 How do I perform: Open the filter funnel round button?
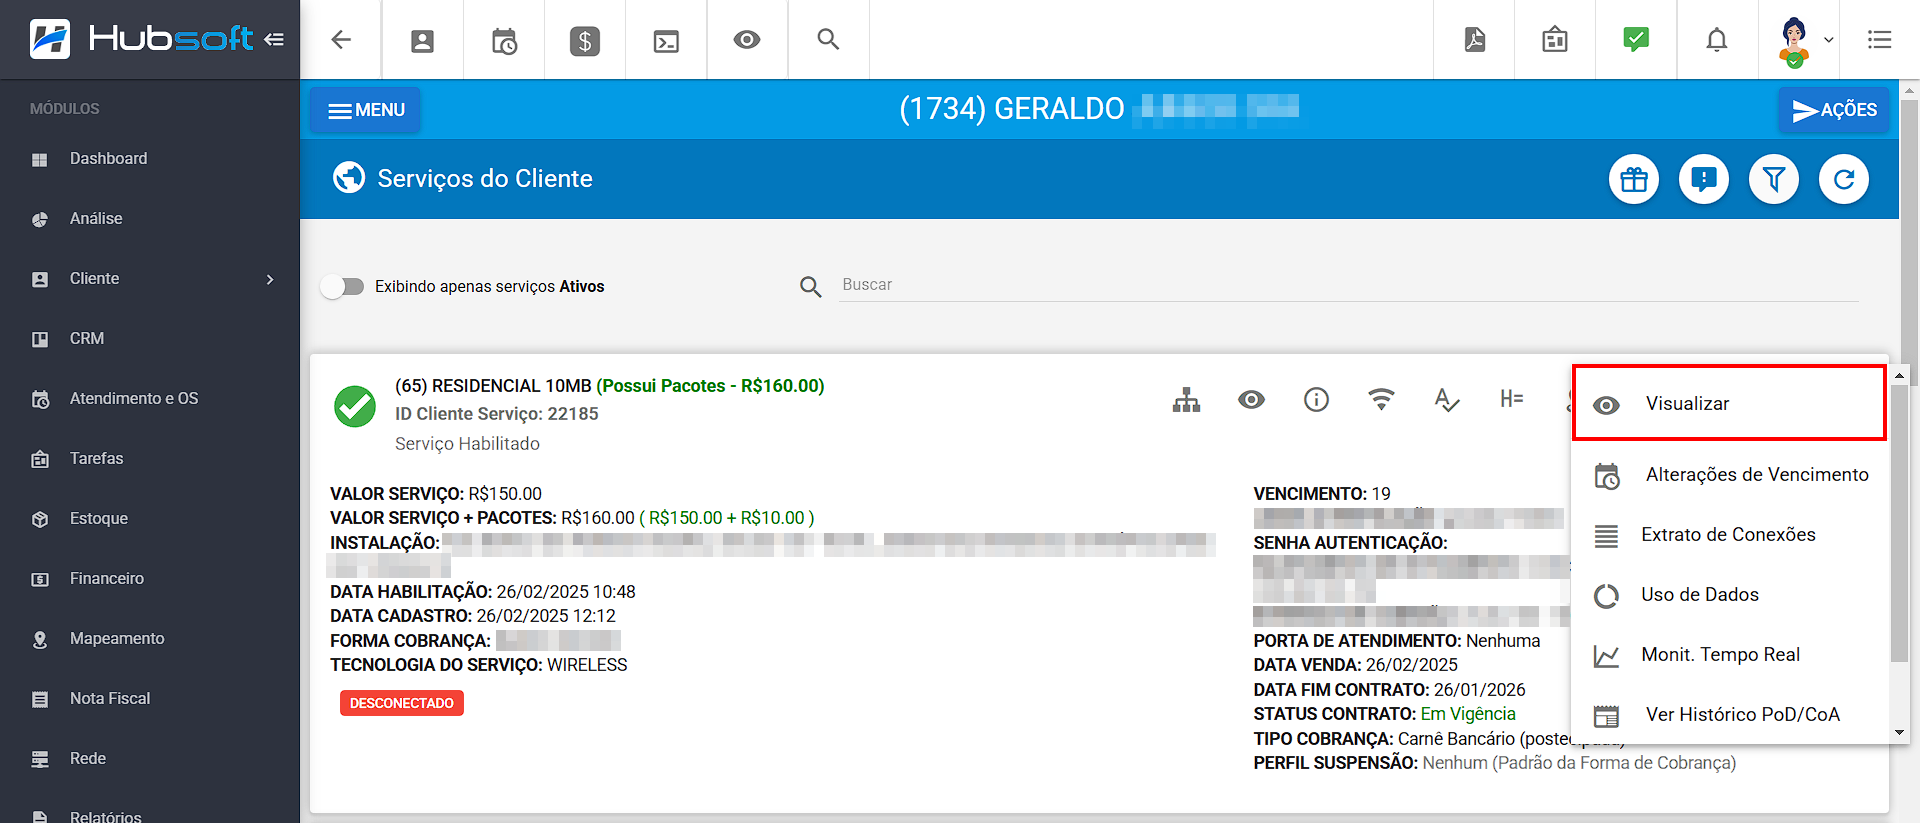(x=1774, y=179)
